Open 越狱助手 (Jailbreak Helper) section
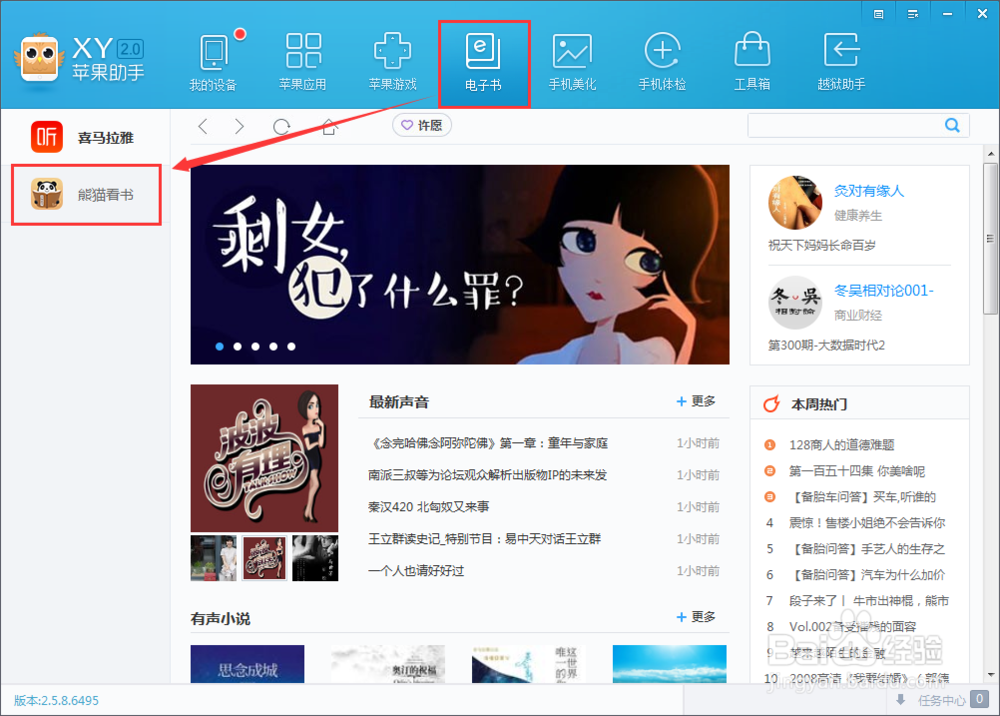Viewport: 1000px width, 716px height. [x=841, y=63]
